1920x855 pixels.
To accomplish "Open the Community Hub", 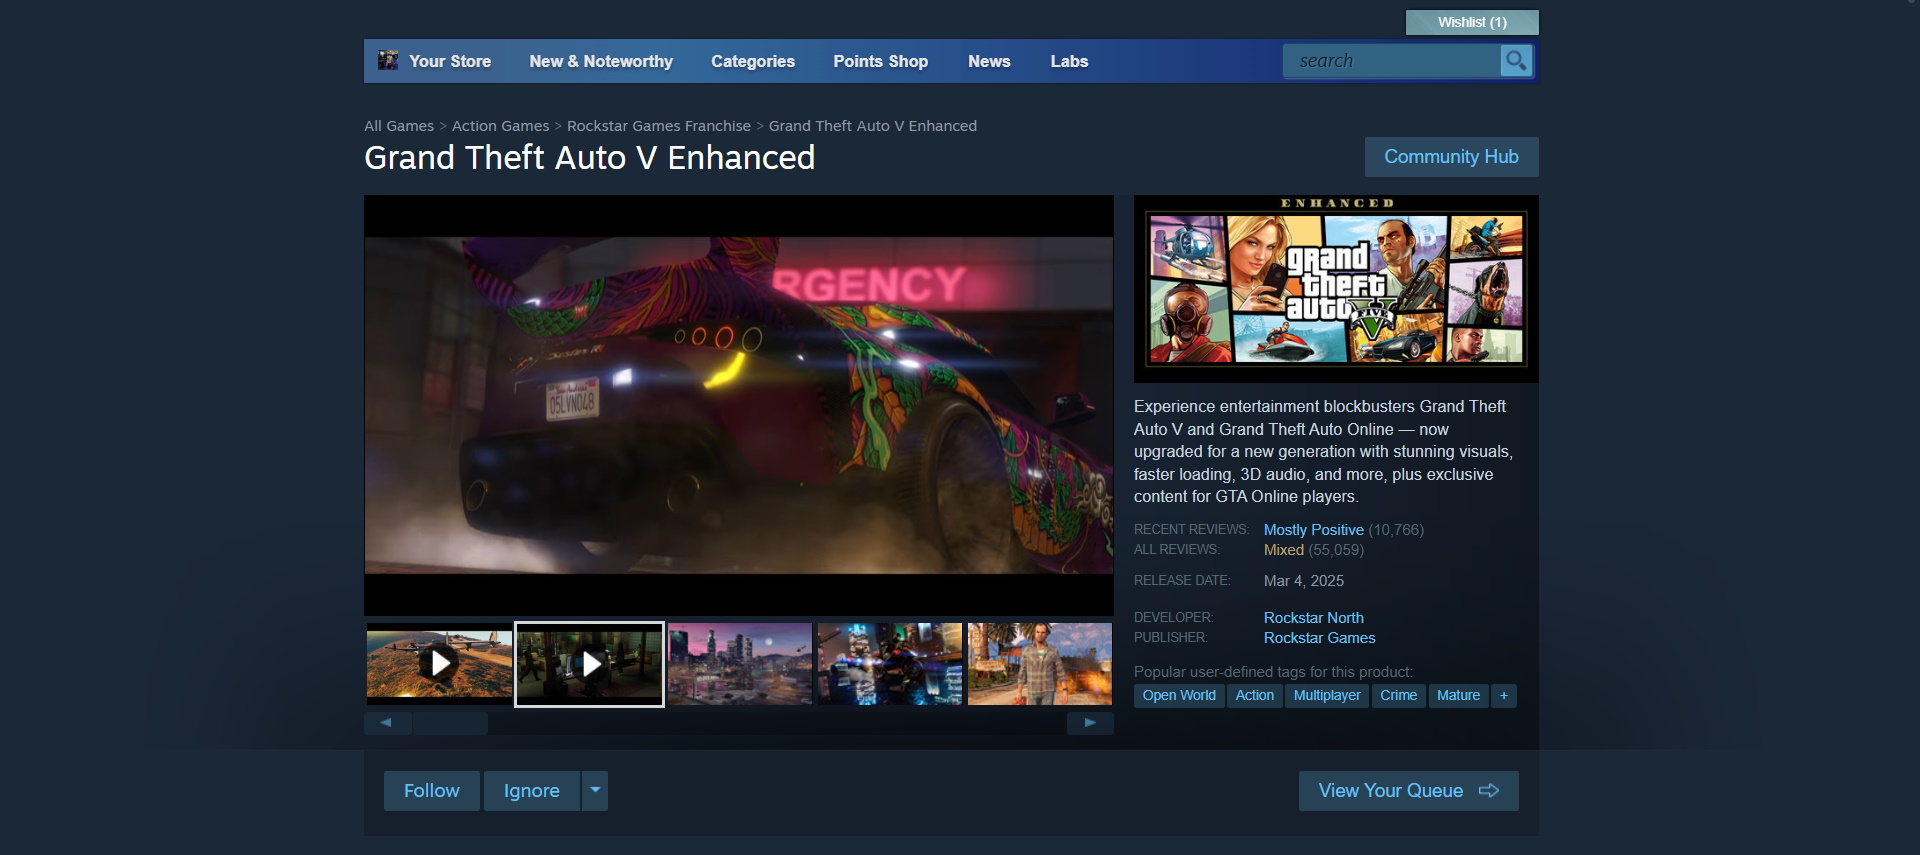I will [1450, 157].
